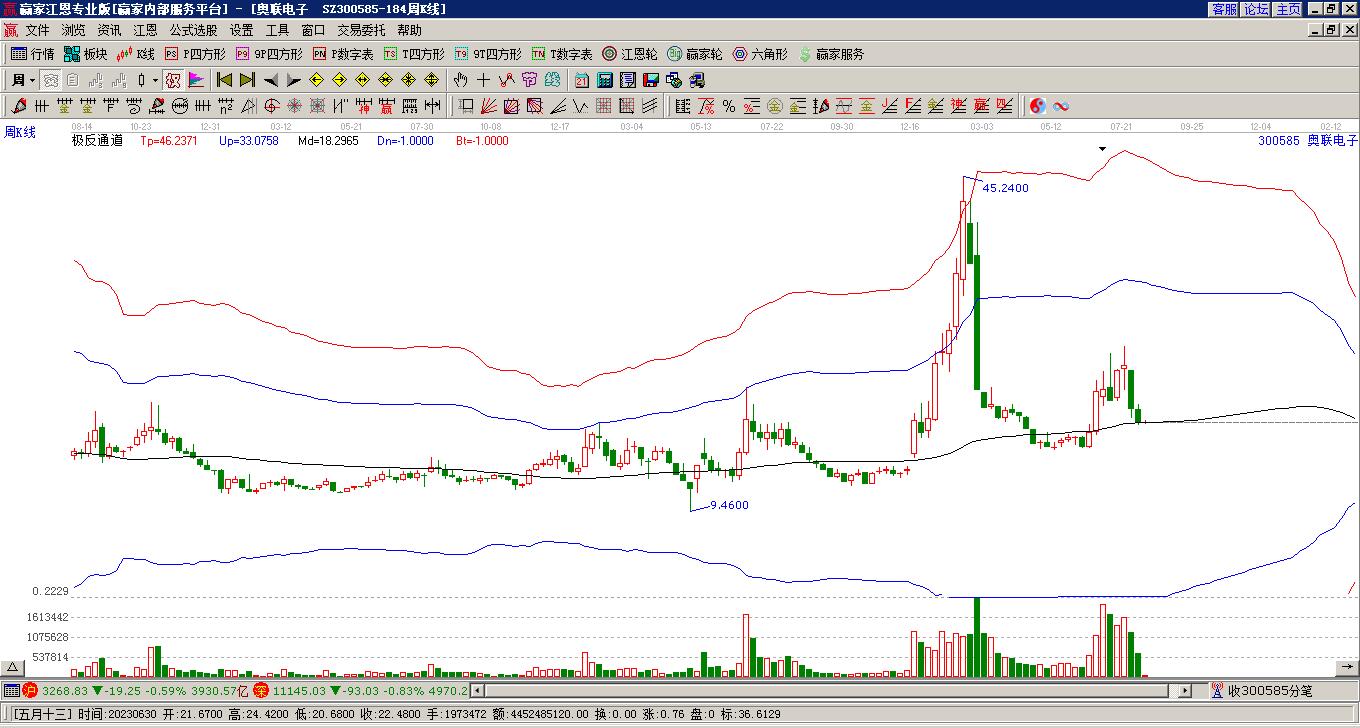
Task: Open the 窗口 menu
Action: coord(313,31)
